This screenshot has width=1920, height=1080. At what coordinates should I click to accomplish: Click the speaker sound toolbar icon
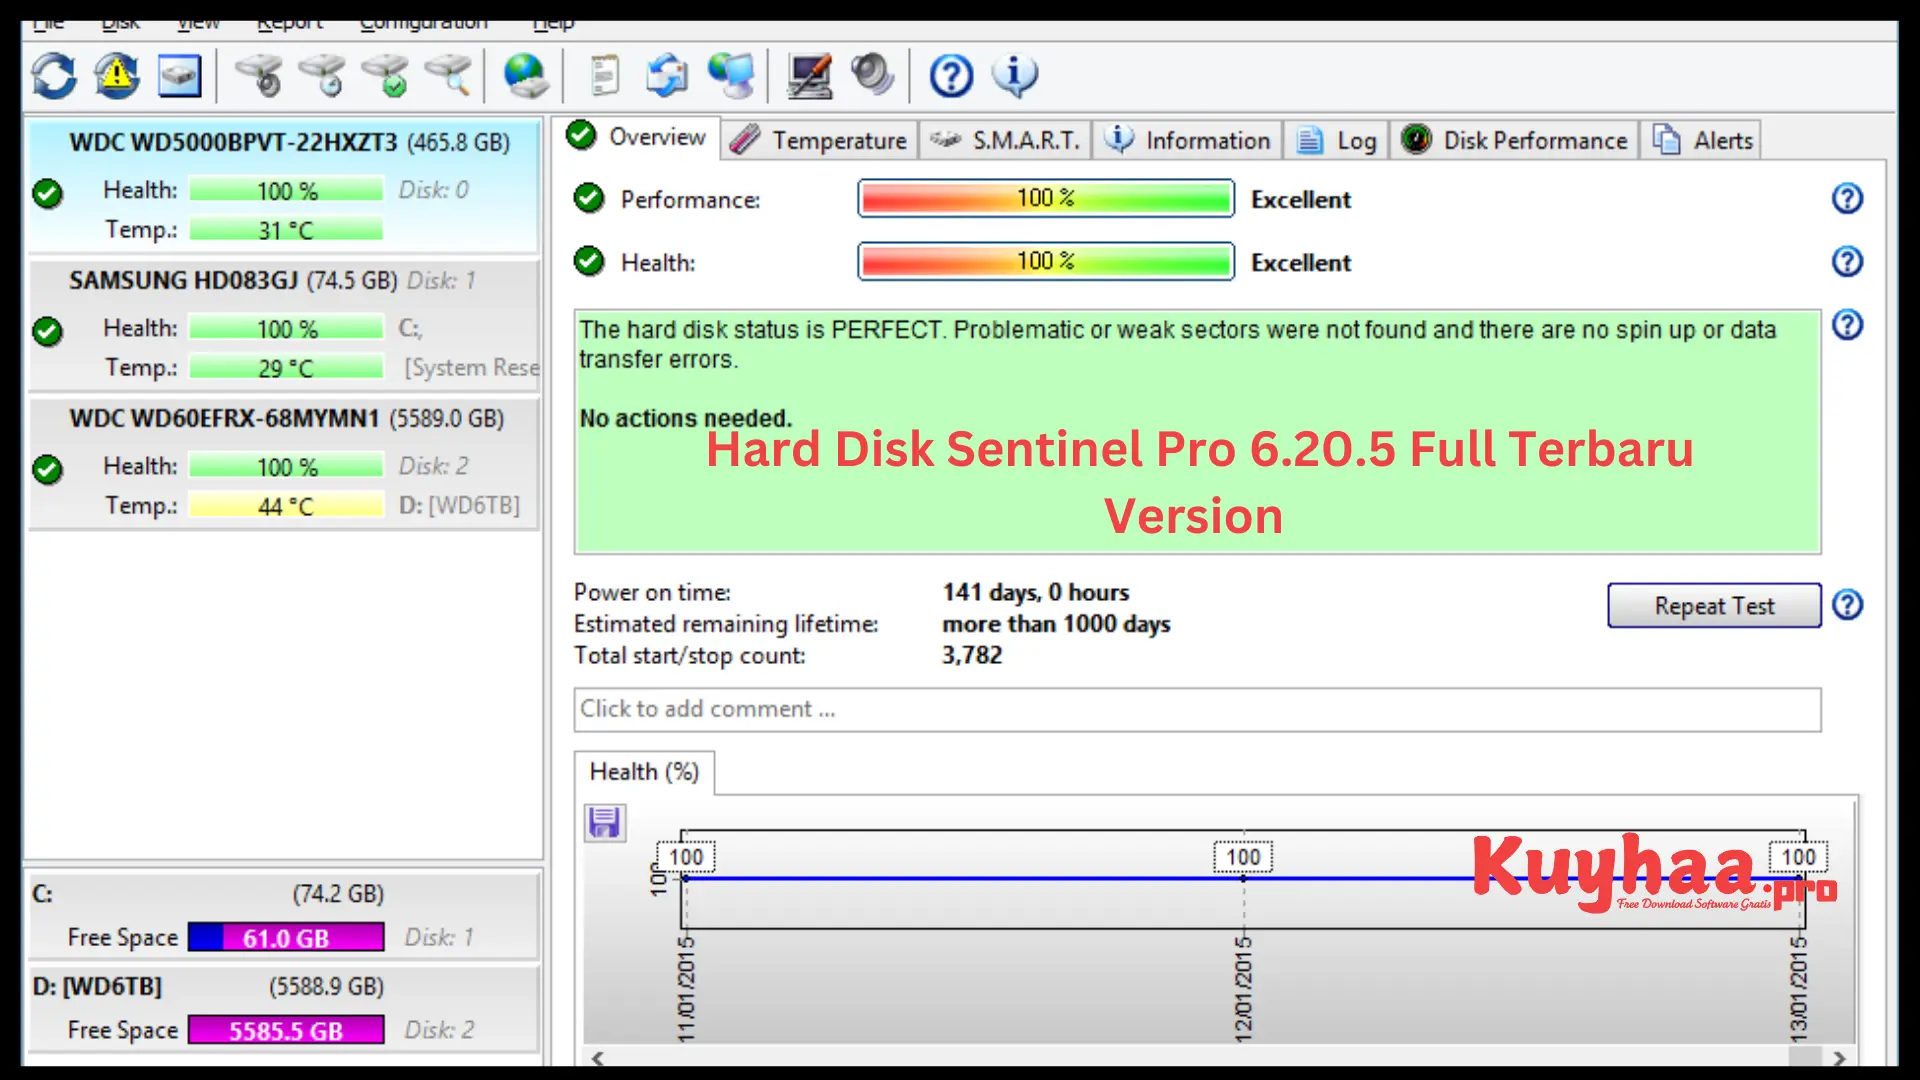coord(872,74)
